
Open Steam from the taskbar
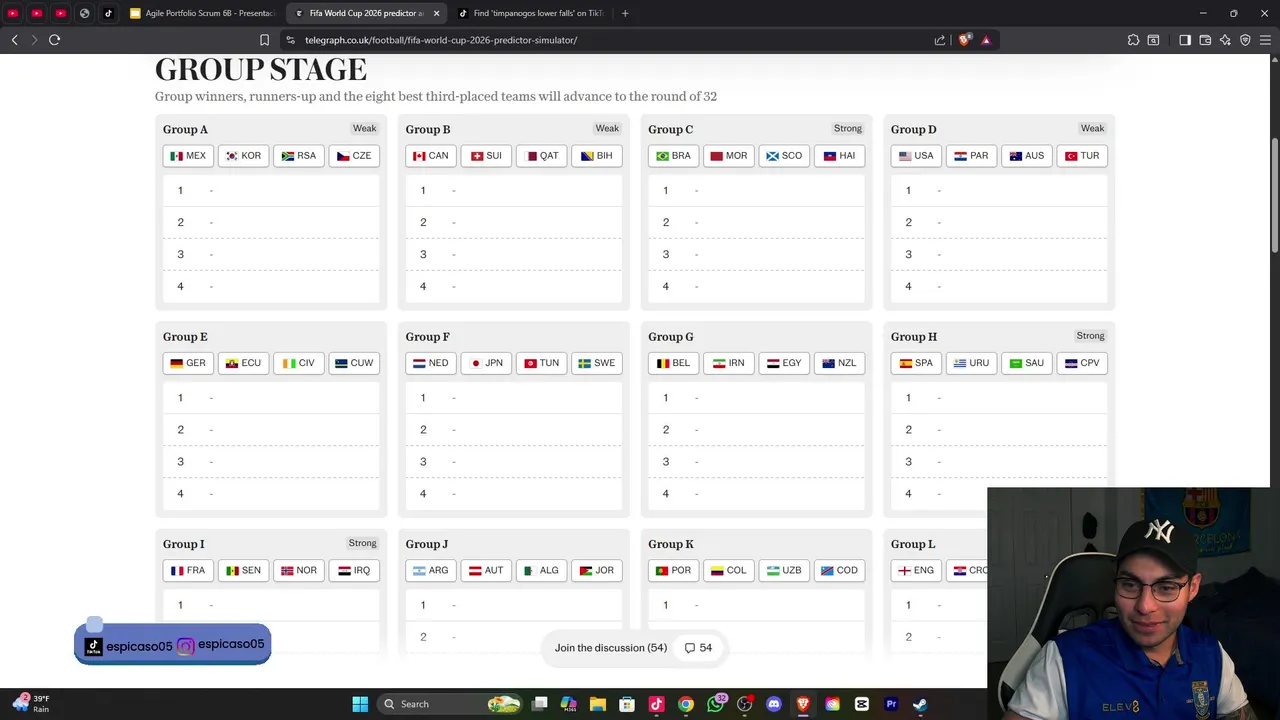(x=920, y=704)
